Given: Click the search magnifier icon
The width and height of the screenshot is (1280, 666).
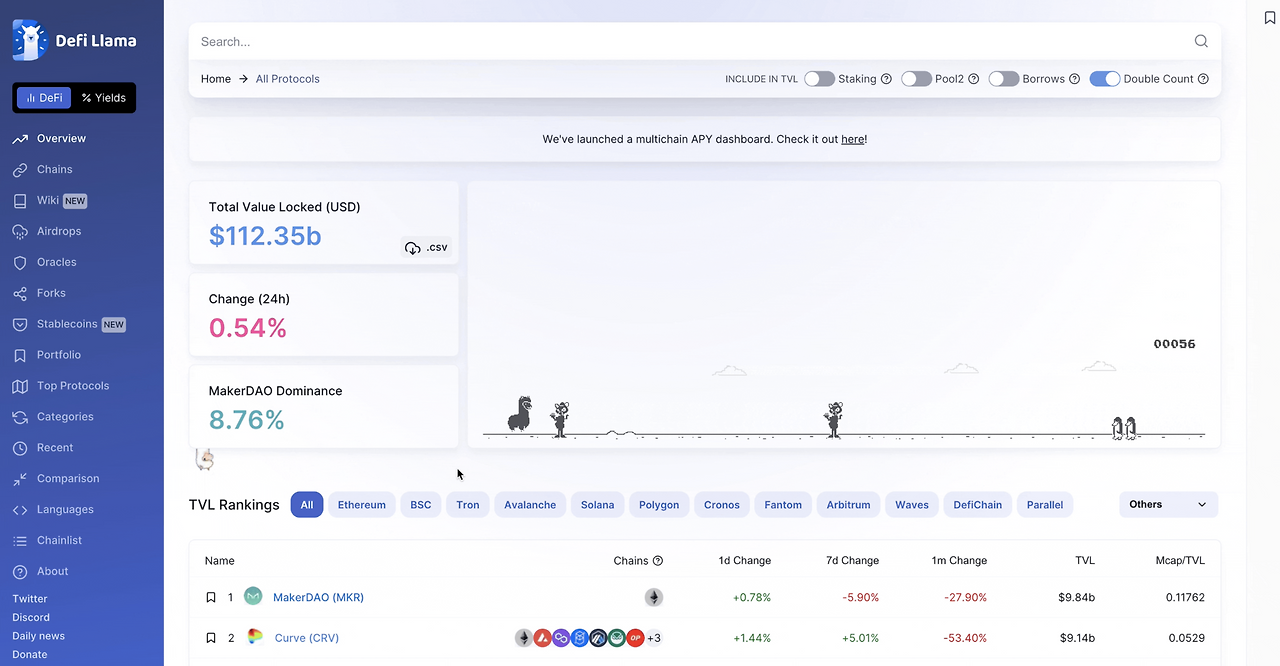Looking at the screenshot, I should [x=1201, y=41].
